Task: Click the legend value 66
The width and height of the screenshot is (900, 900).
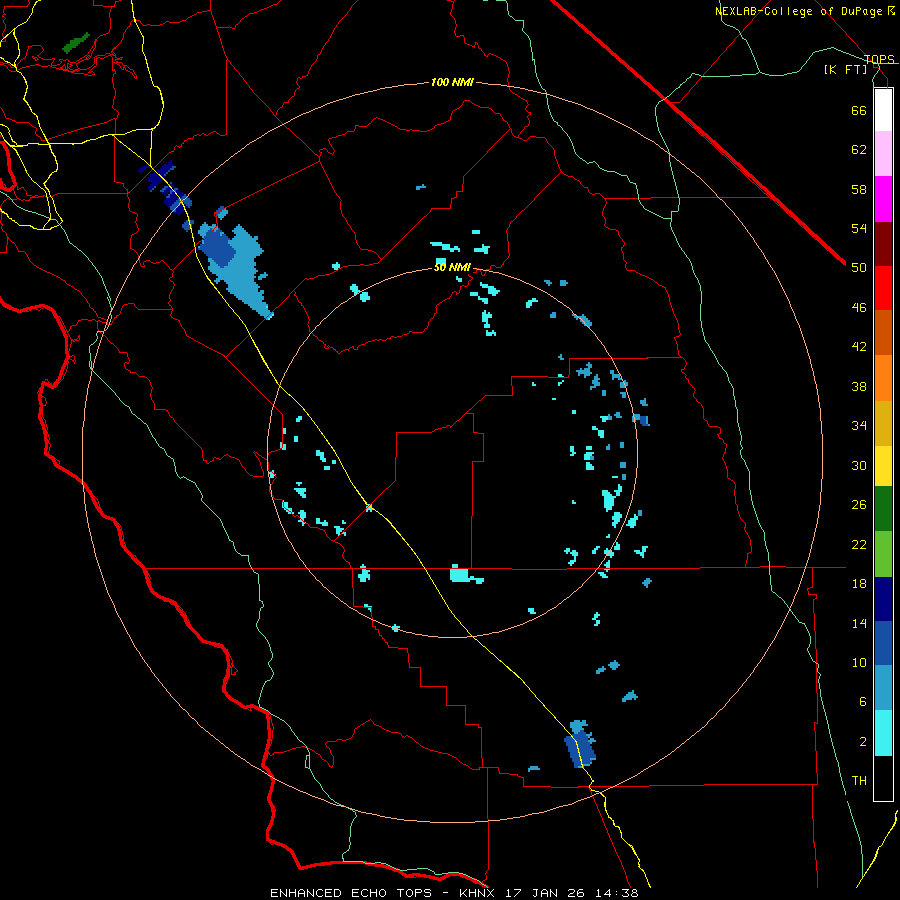Action: [859, 110]
